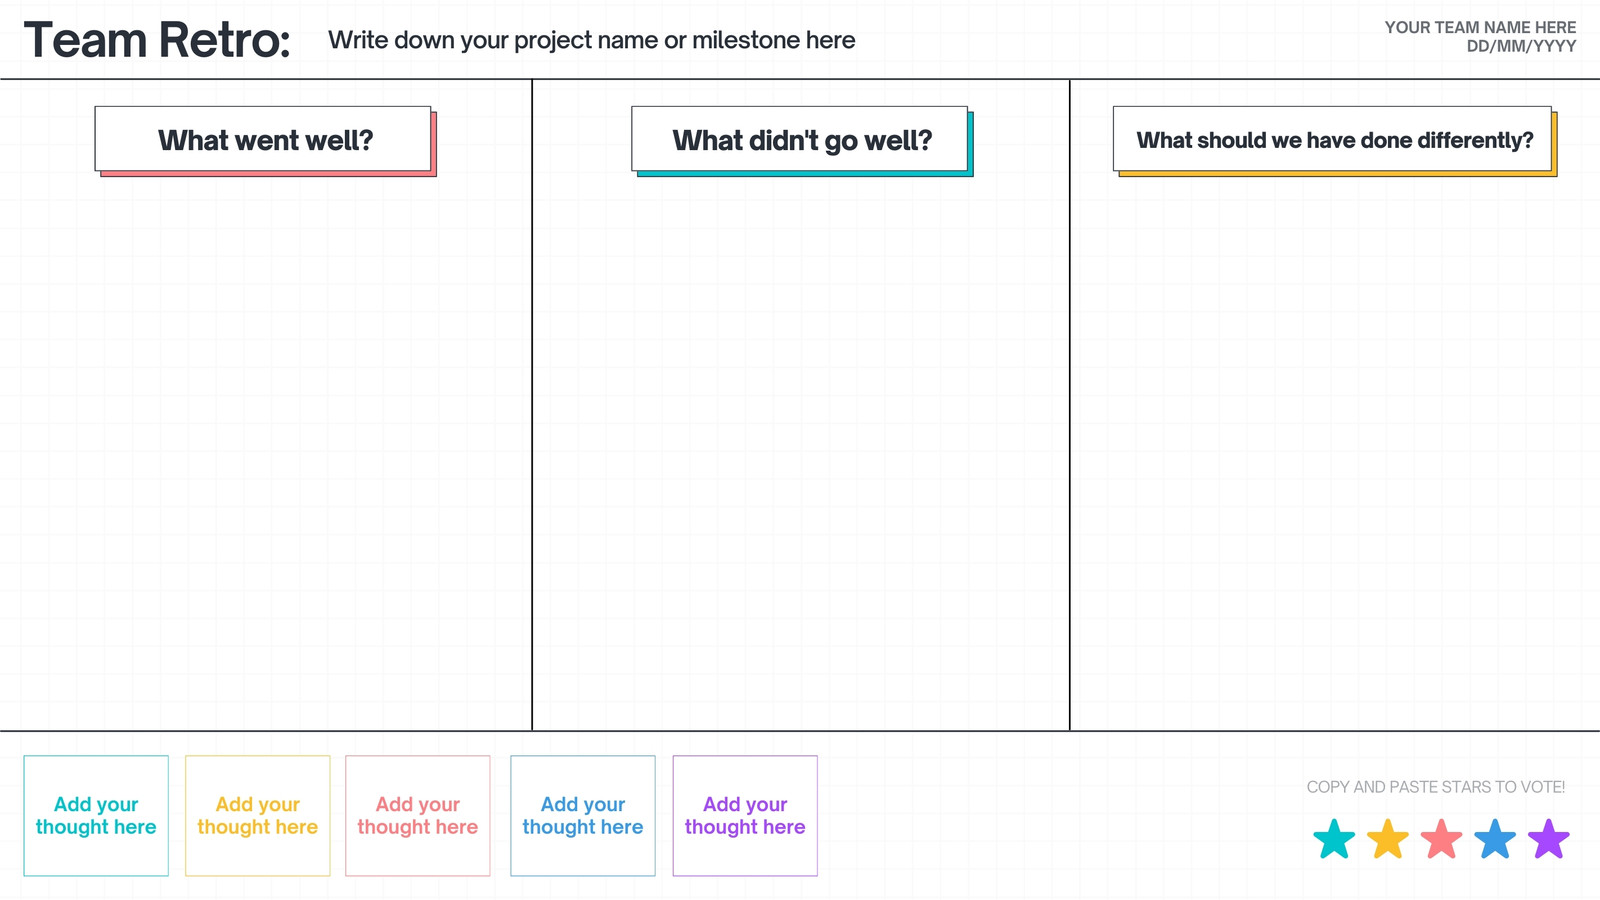Select the 'What didn't go well?' header box

tap(802, 141)
